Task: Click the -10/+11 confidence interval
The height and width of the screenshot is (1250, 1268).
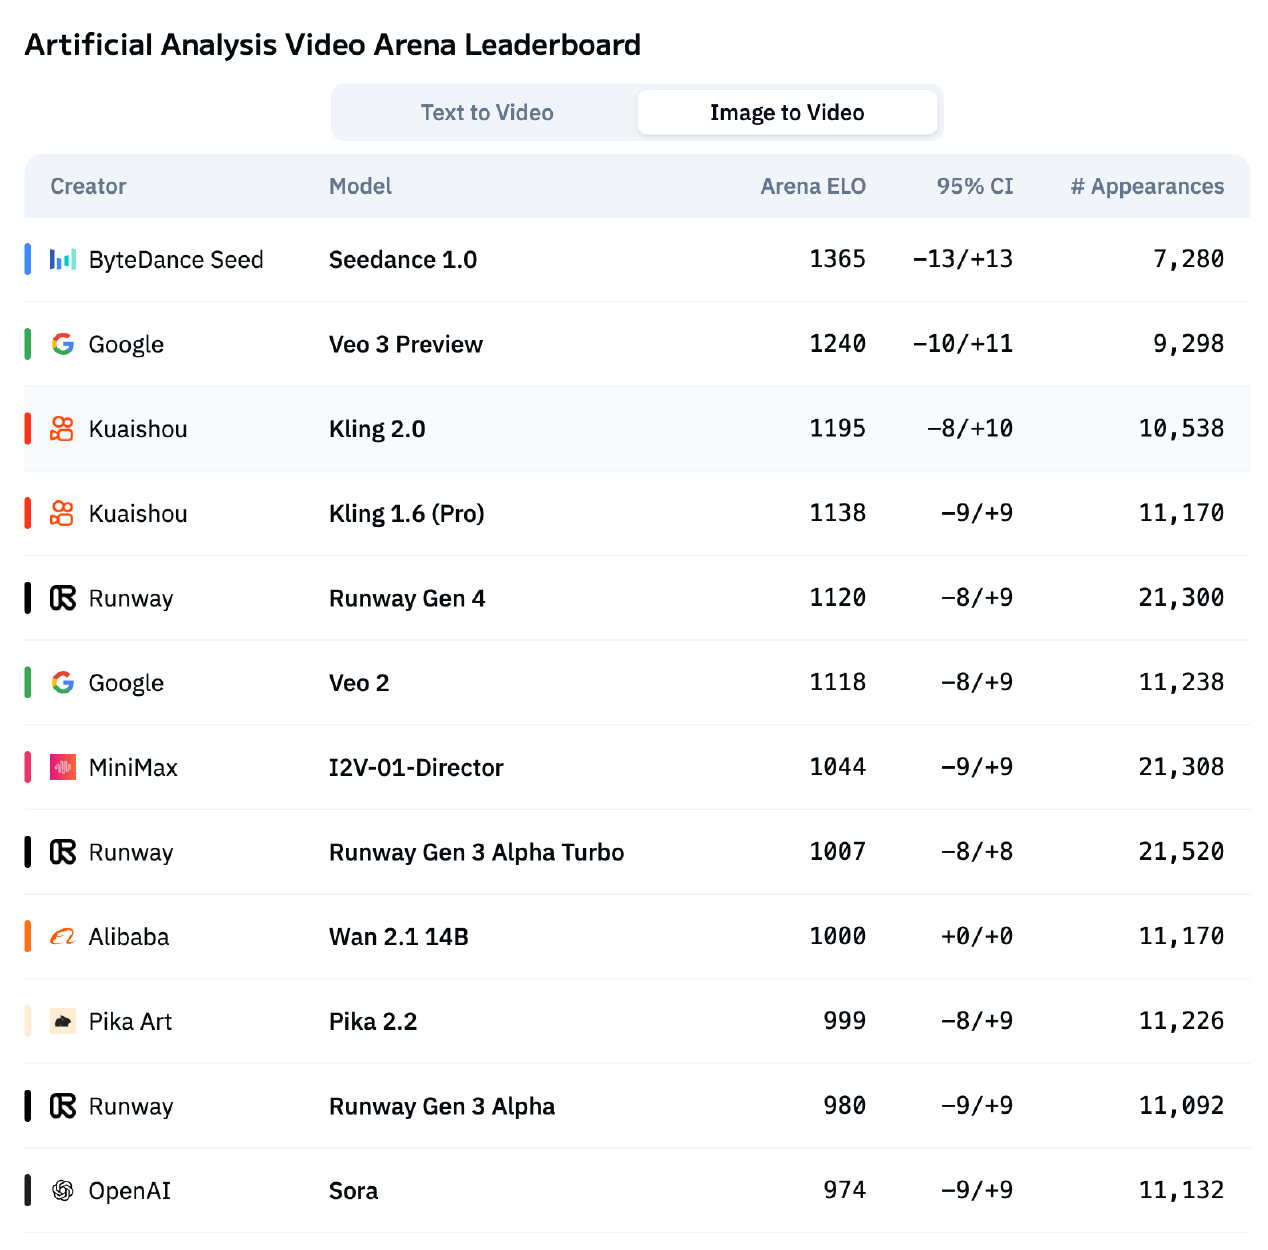Action: [963, 344]
